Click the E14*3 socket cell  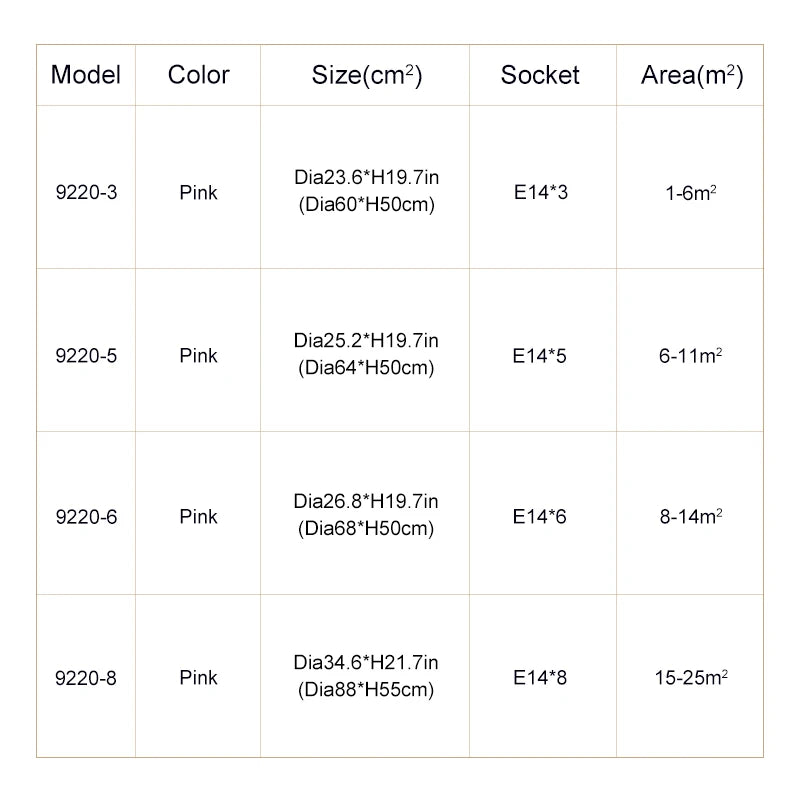[x=540, y=192]
